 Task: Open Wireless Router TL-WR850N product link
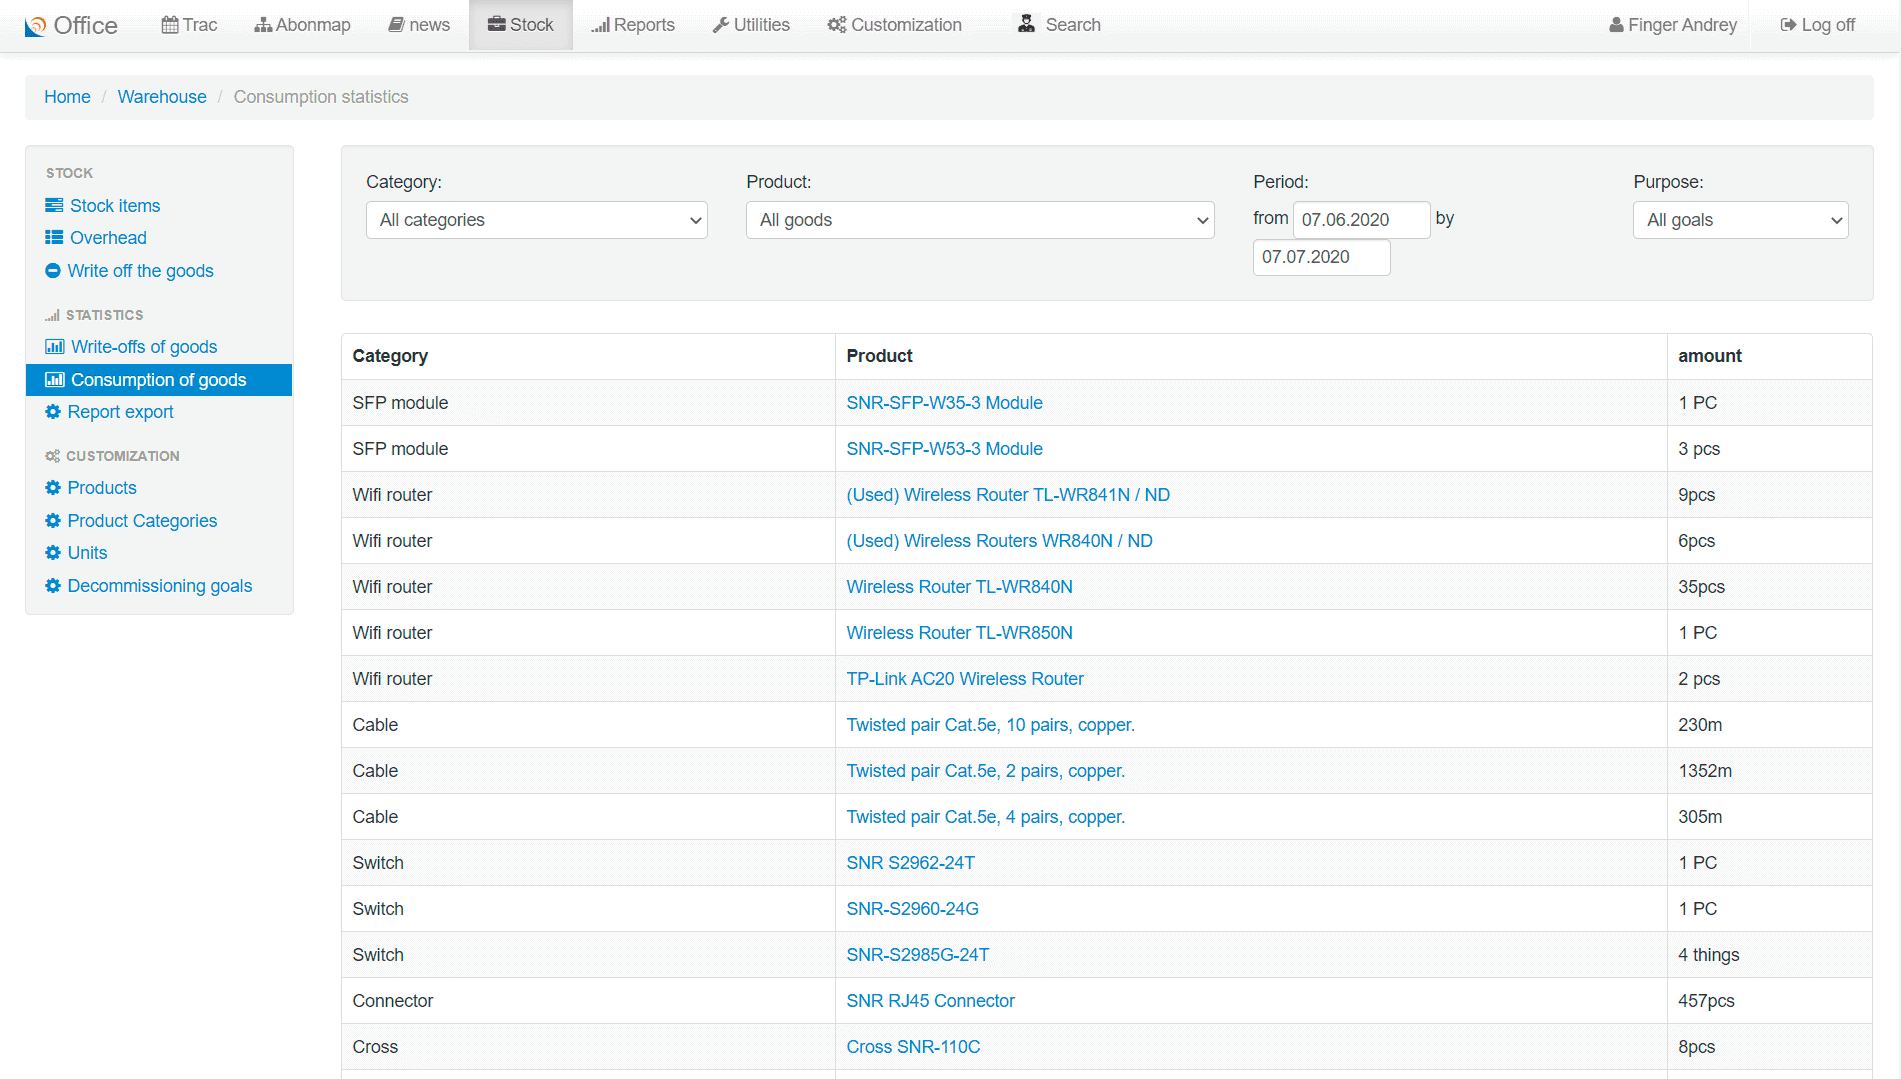coord(959,633)
